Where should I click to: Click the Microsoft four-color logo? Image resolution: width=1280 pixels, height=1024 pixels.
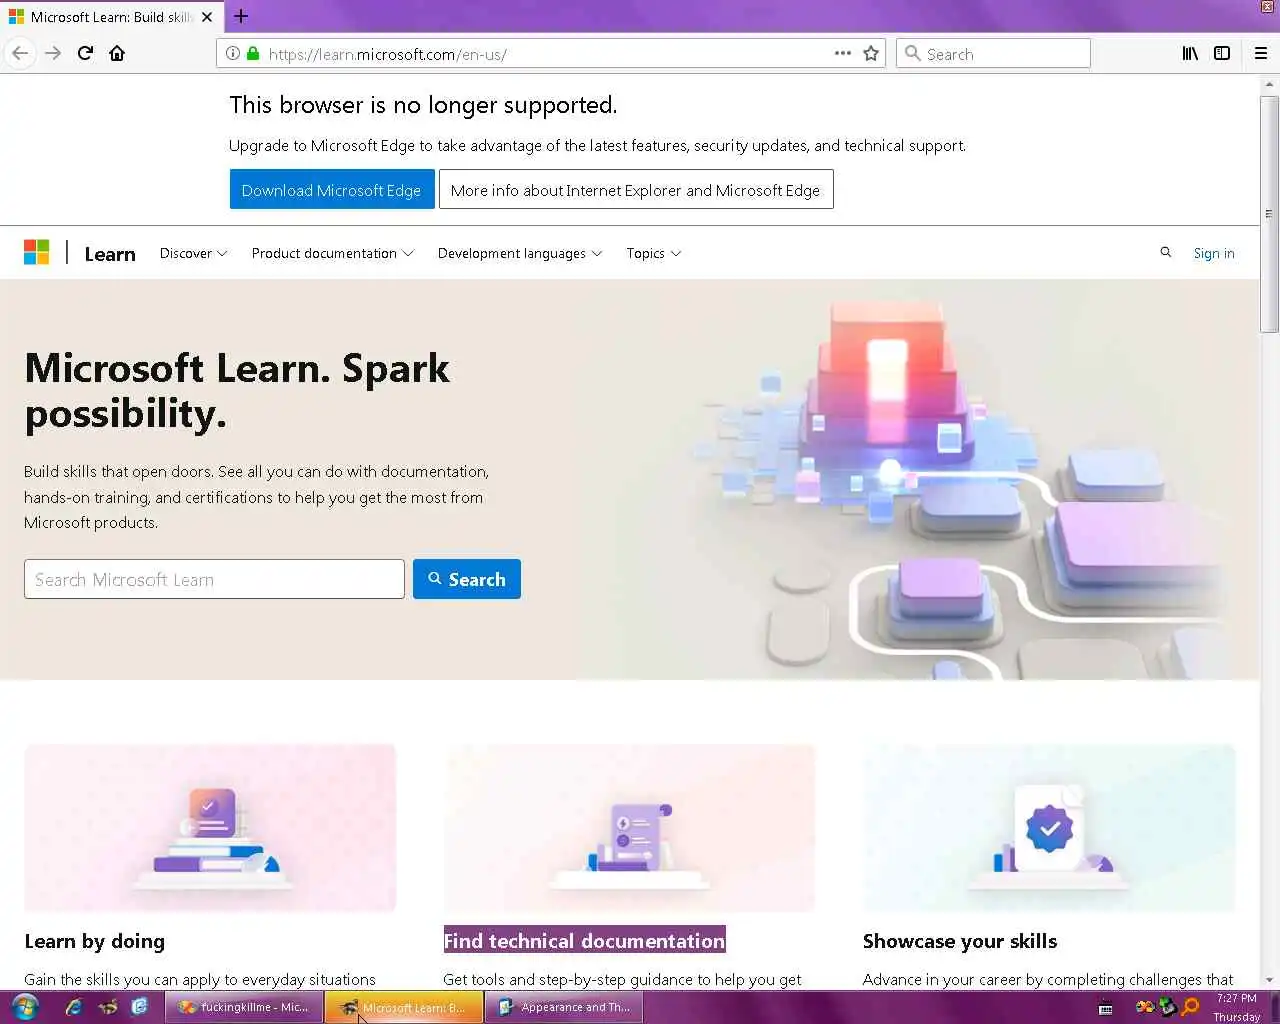(x=37, y=252)
